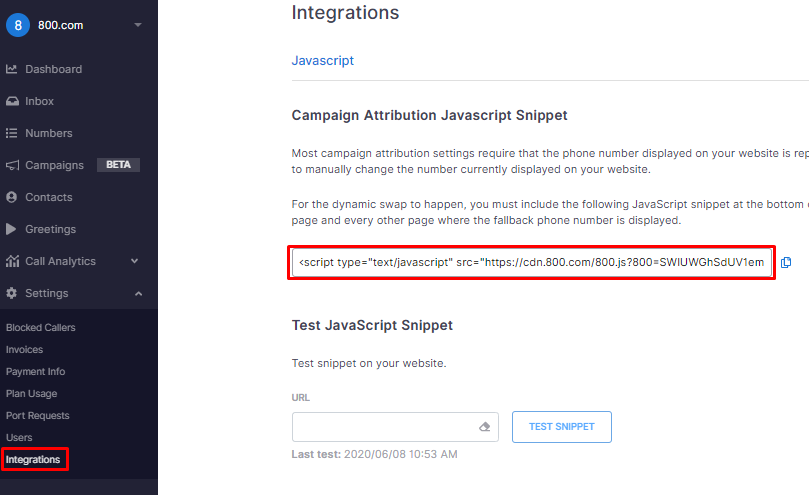Open Blocked Callers settings page
The width and height of the screenshot is (809, 495).
pos(41,328)
